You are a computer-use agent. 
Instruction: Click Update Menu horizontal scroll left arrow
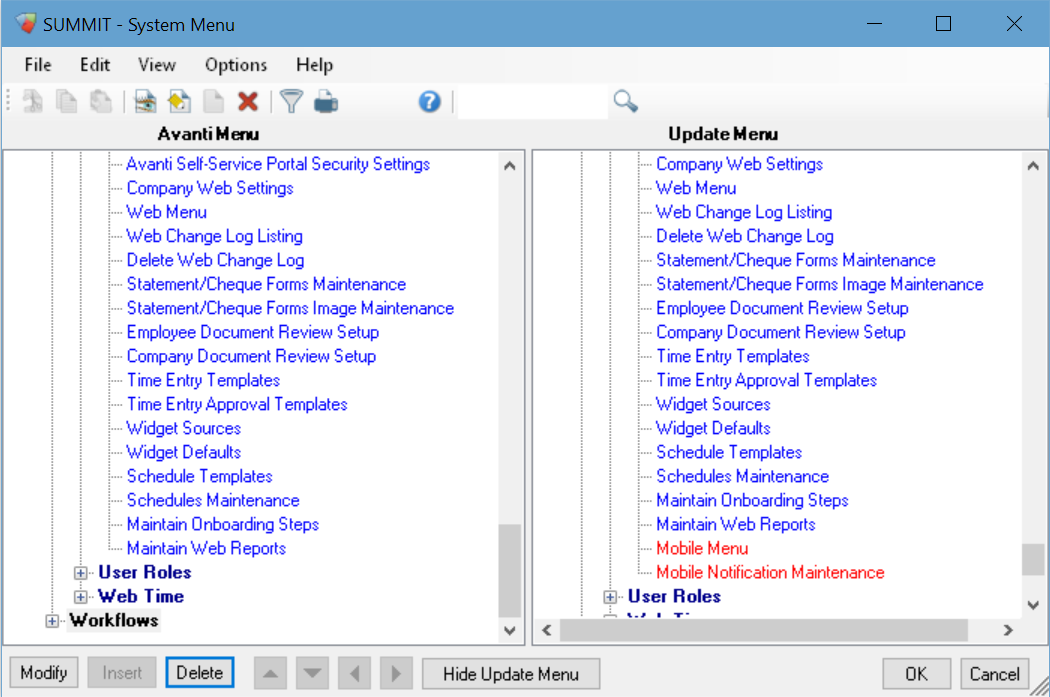(x=546, y=630)
